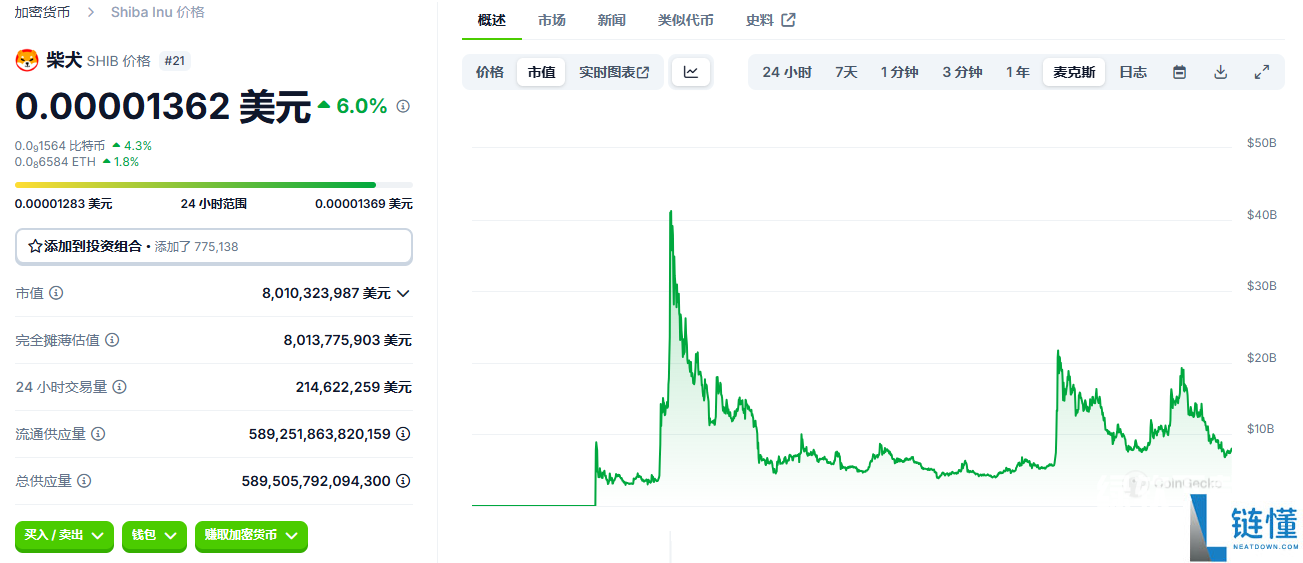Click the ETH price change 1.8%
1303x563 pixels.
click(120, 161)
